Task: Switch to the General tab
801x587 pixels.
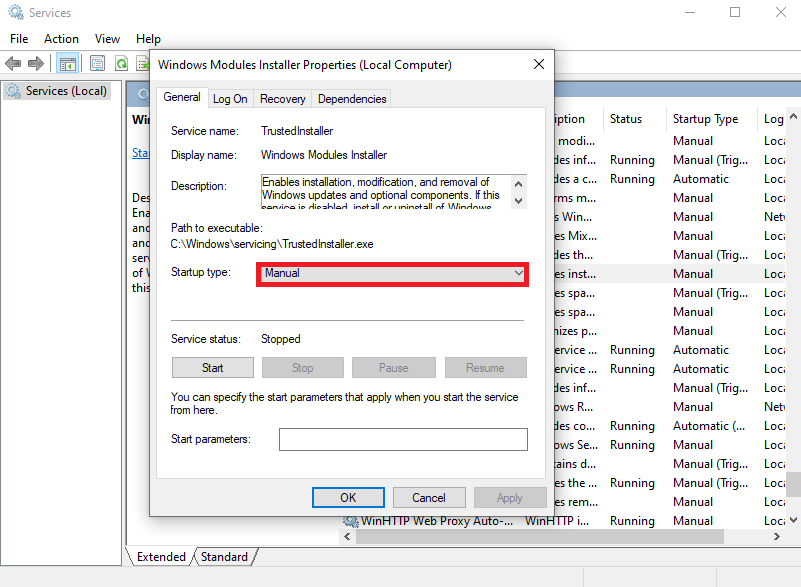Action: 182,97
